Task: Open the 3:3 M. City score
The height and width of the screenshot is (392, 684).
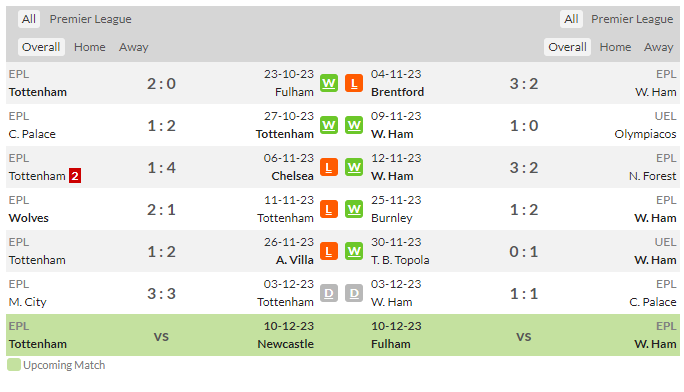Action: 161,293
